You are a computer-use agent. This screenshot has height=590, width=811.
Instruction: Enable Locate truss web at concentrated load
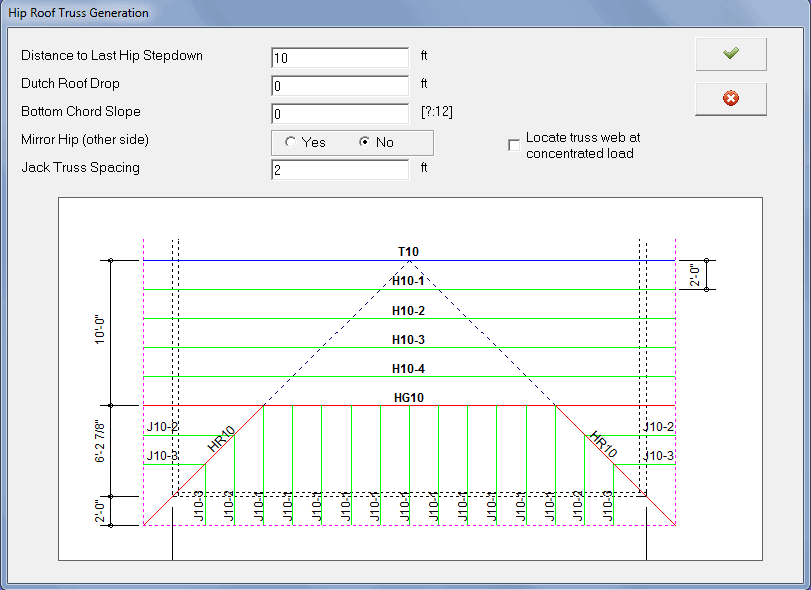click(x=514, y=145)
